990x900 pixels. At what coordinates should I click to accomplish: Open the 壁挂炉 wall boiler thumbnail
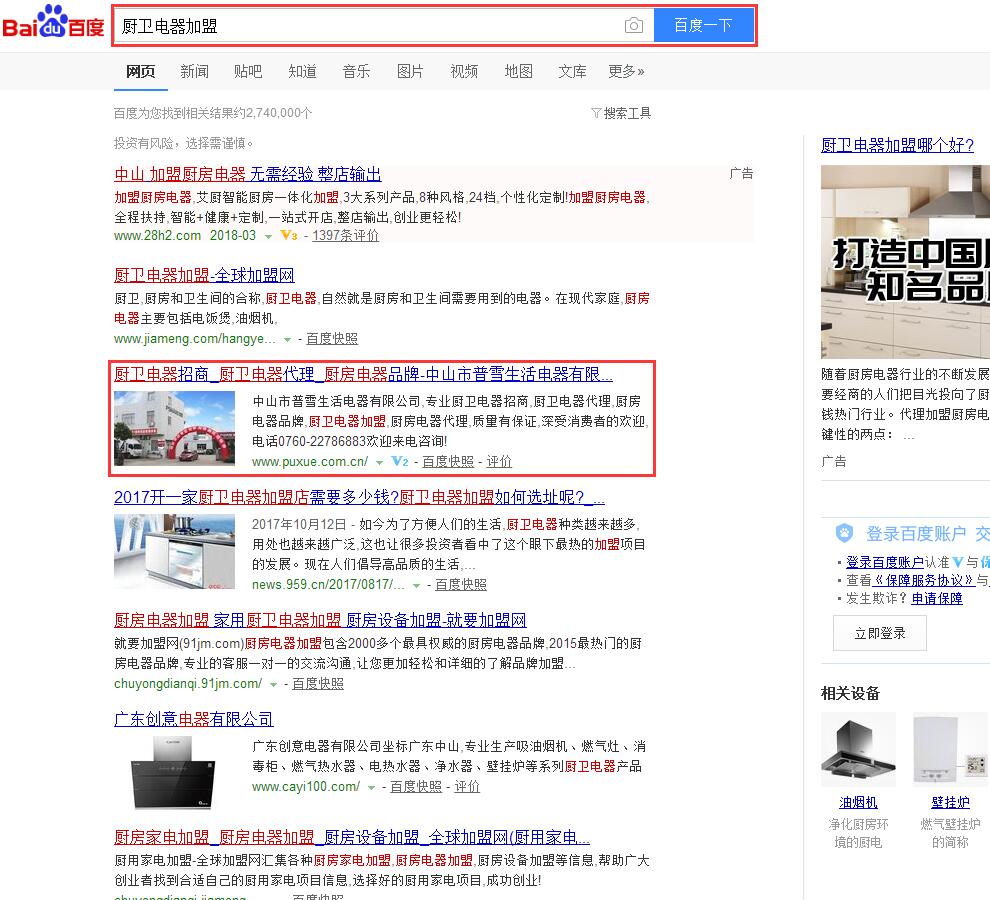point(950,750)
